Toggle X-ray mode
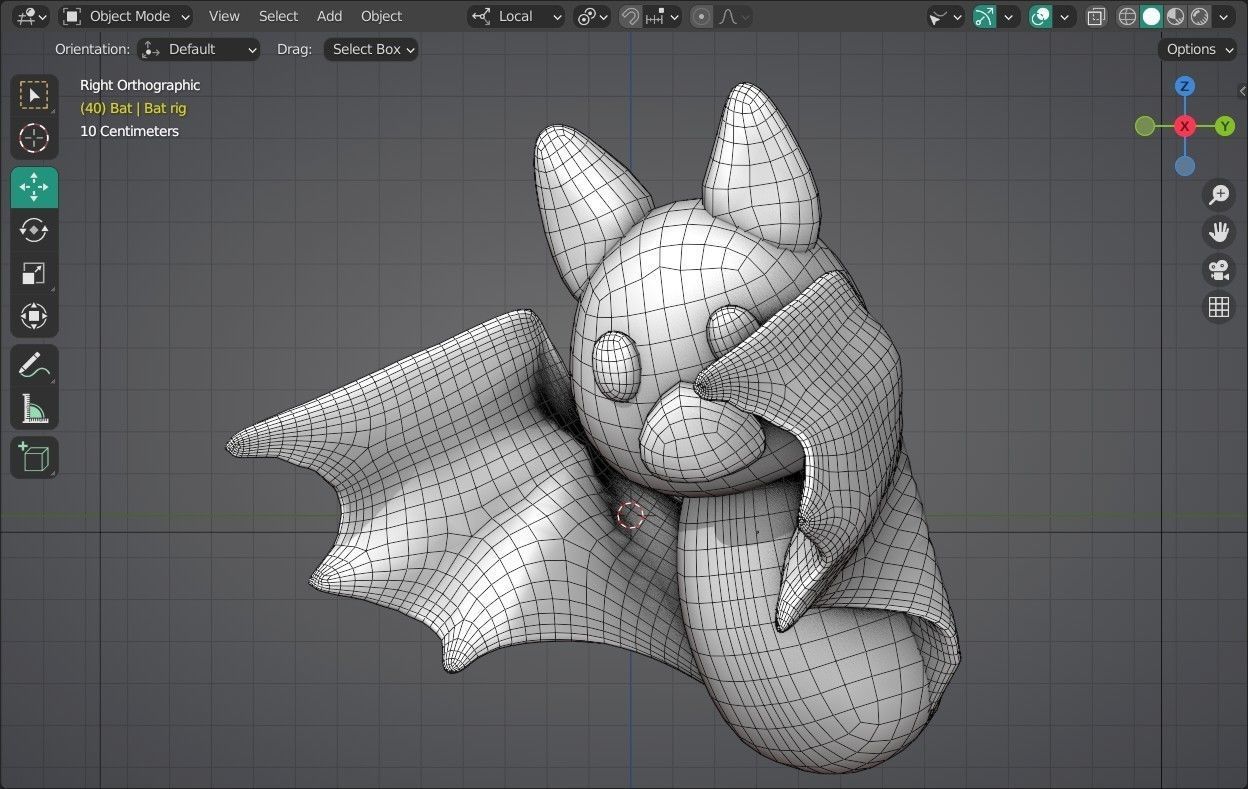The height and width of the screenshot is (789, 1248). point(1096,16)
